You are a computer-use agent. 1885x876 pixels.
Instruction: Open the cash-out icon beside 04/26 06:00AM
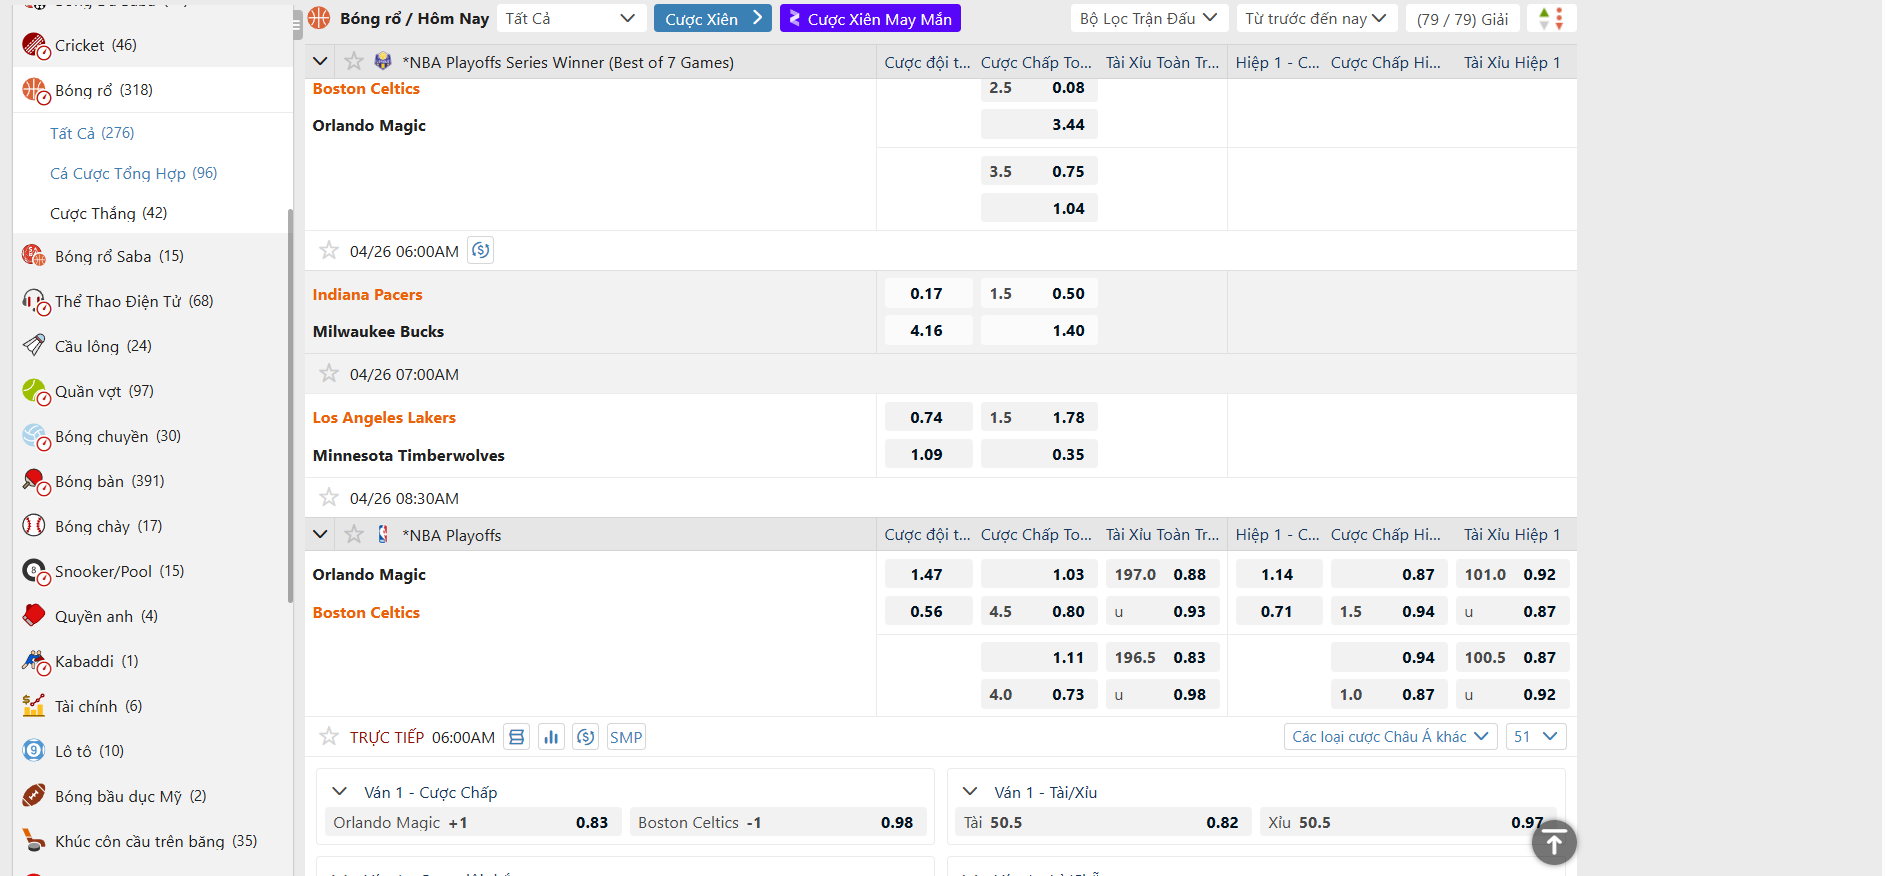pos(481,251)
